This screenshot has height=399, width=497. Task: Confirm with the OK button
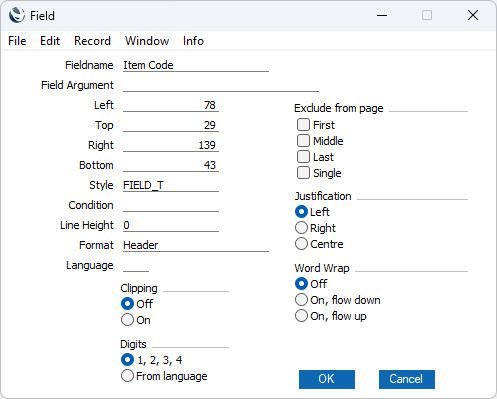327,379
